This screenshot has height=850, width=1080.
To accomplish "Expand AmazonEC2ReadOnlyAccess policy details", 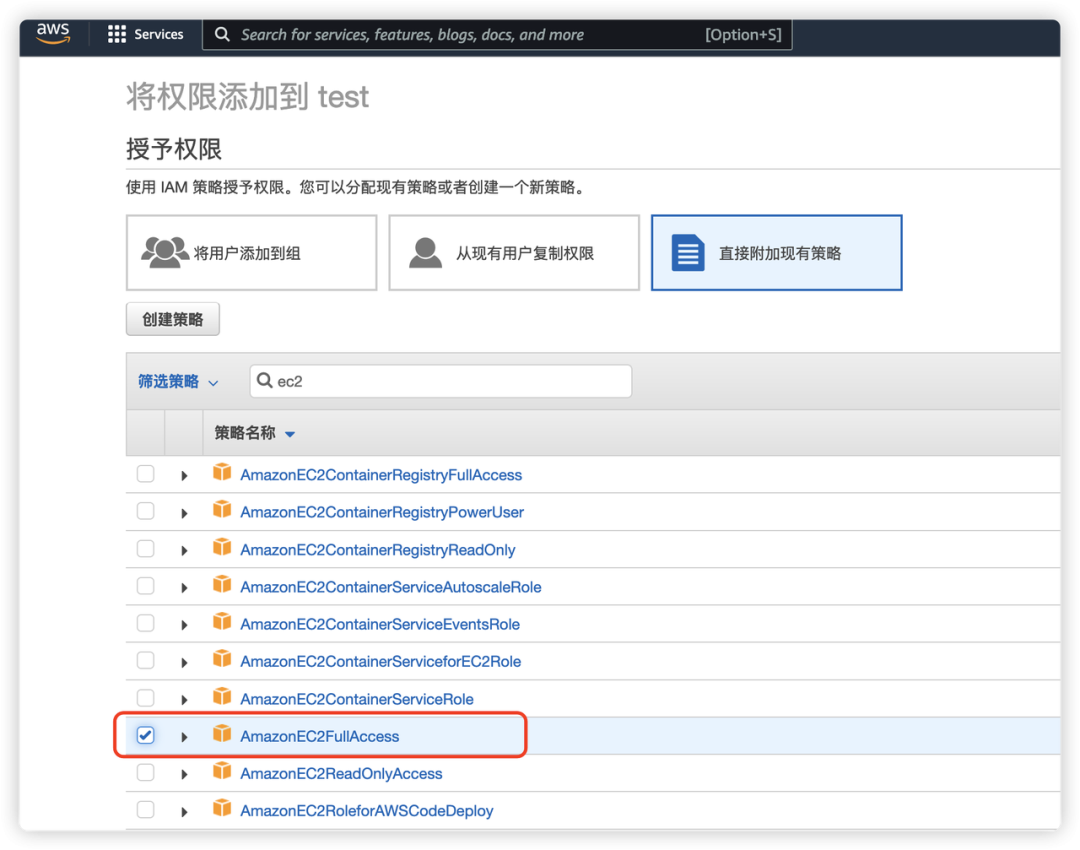I will click(x=184, y=774).
